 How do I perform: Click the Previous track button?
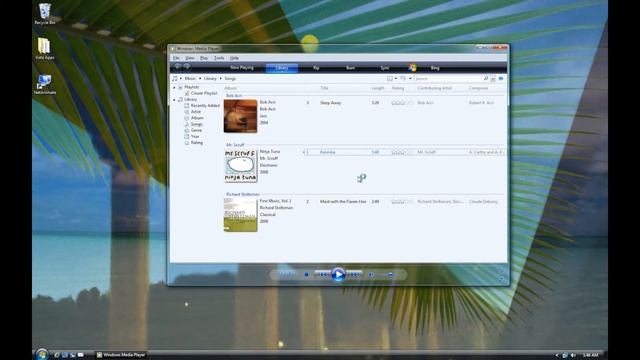322,275
